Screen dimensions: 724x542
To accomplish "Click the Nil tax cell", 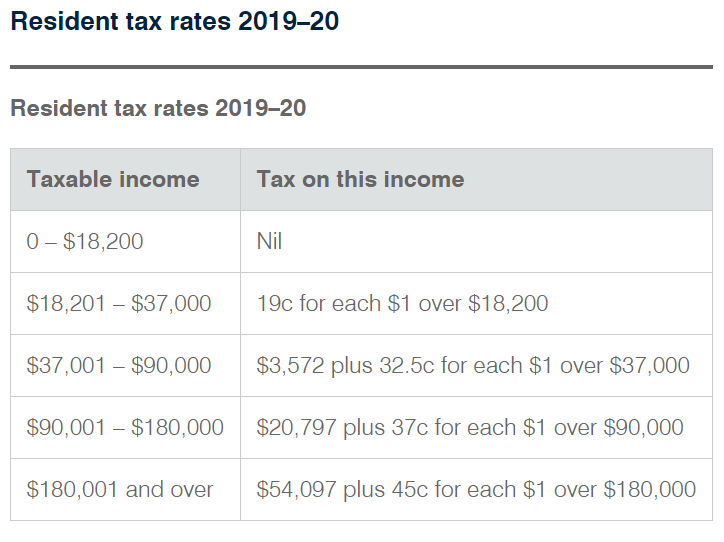I will tap(477, 241).
